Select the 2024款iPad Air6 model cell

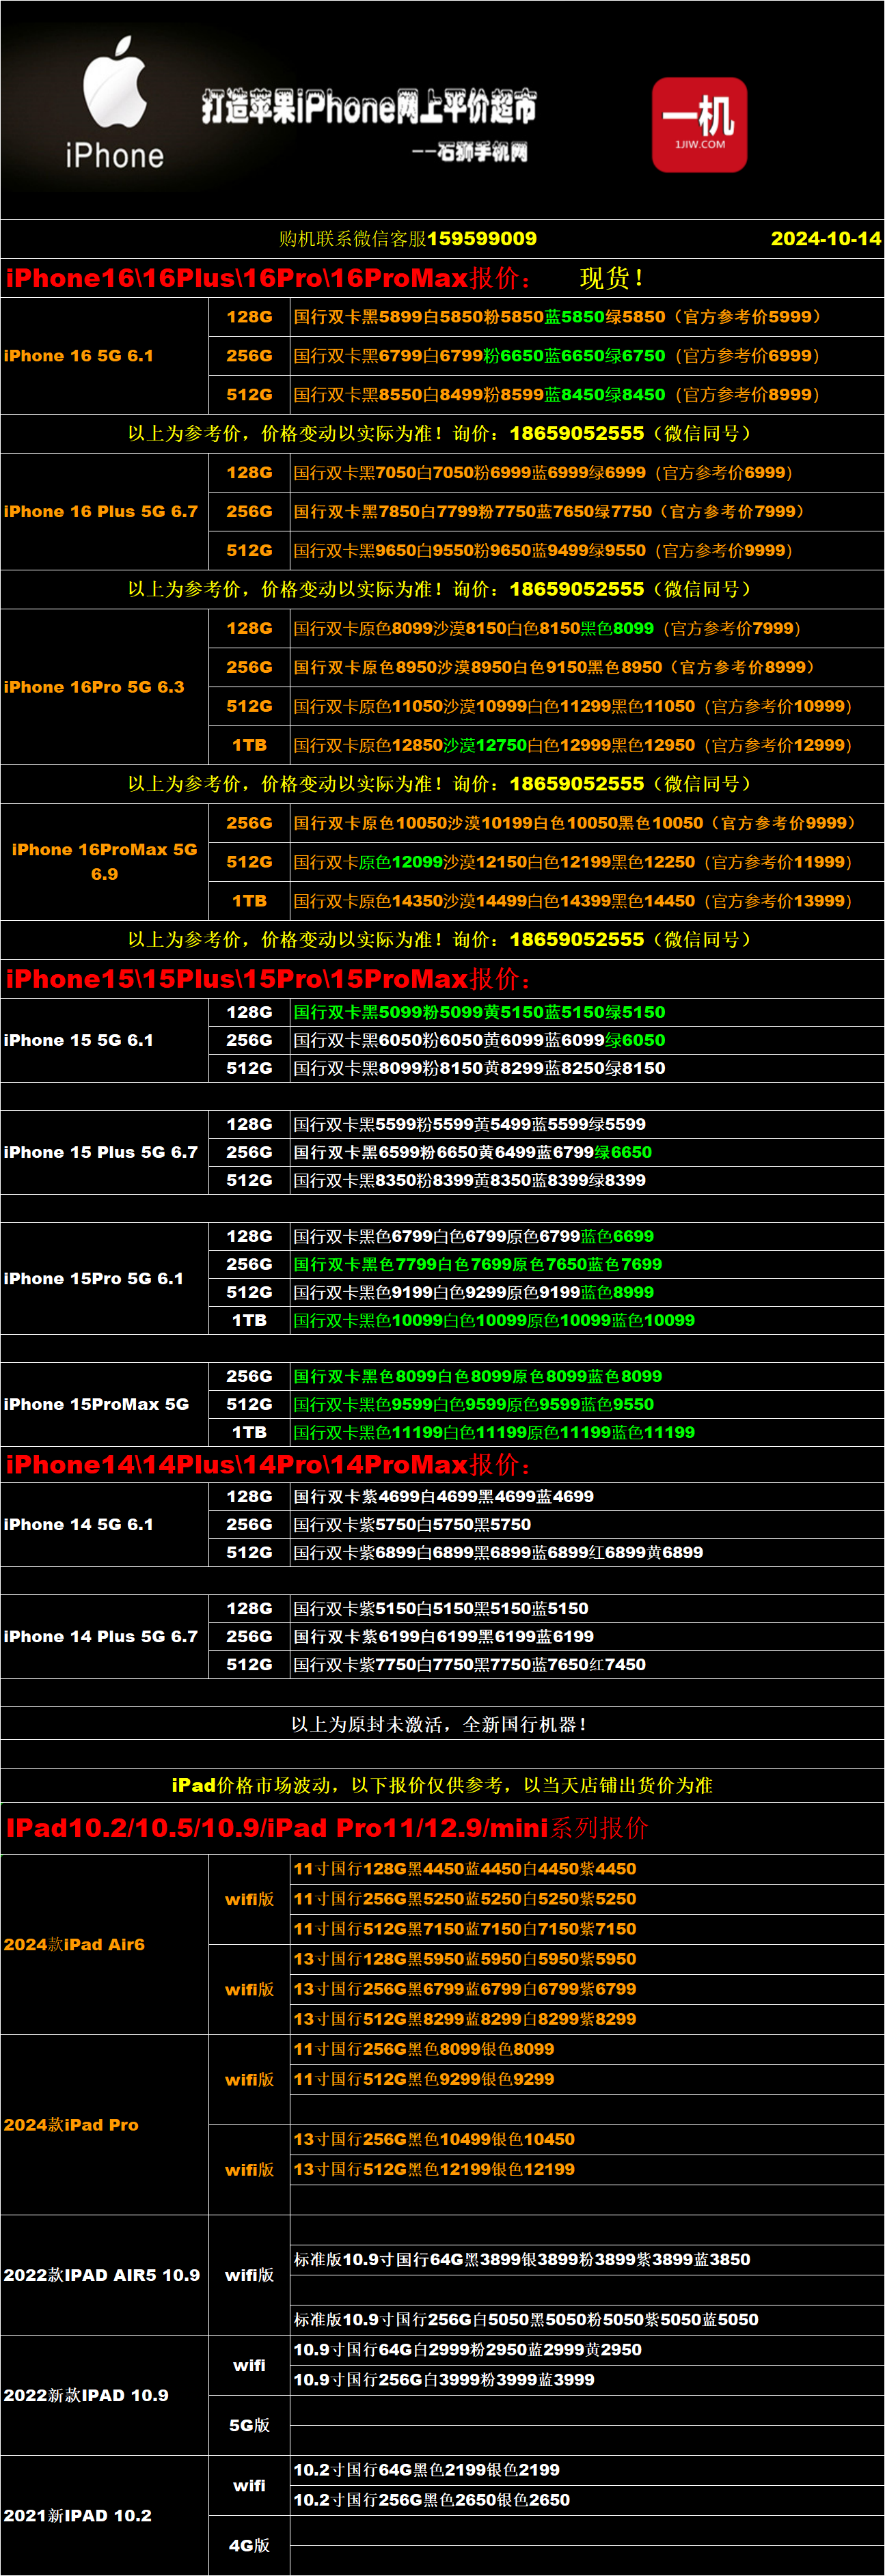click(104, 1944)
